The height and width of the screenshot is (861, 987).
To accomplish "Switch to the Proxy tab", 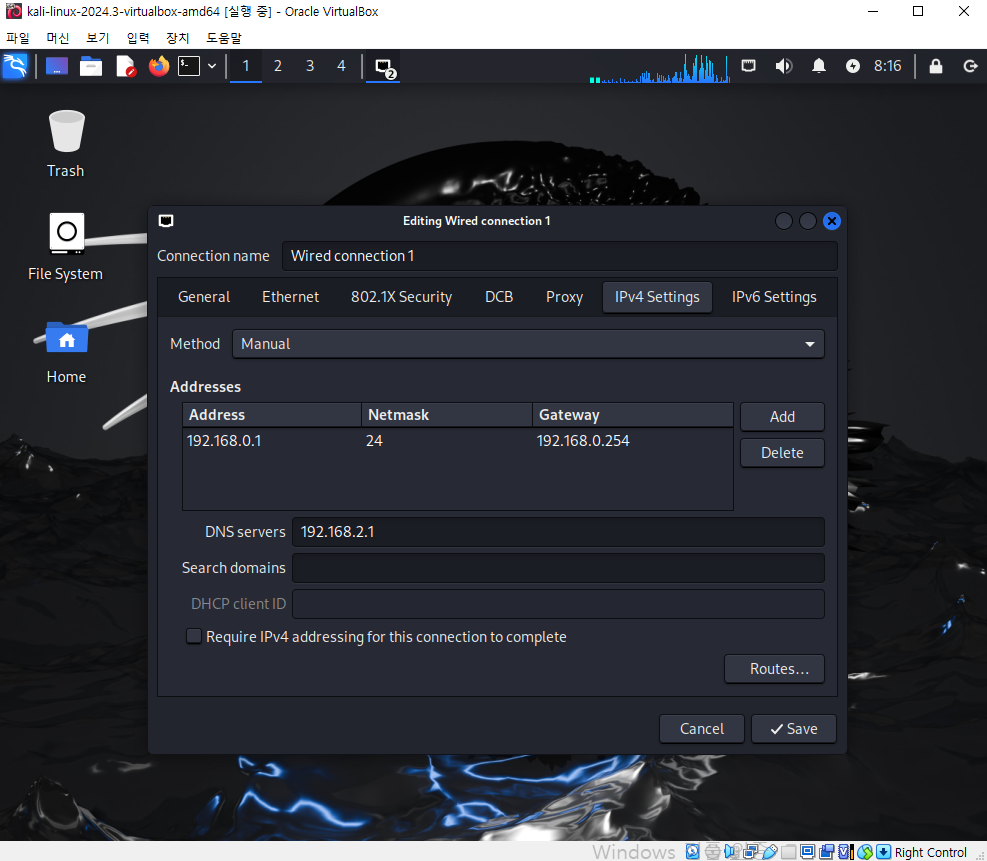I will [x=564, y=297].
